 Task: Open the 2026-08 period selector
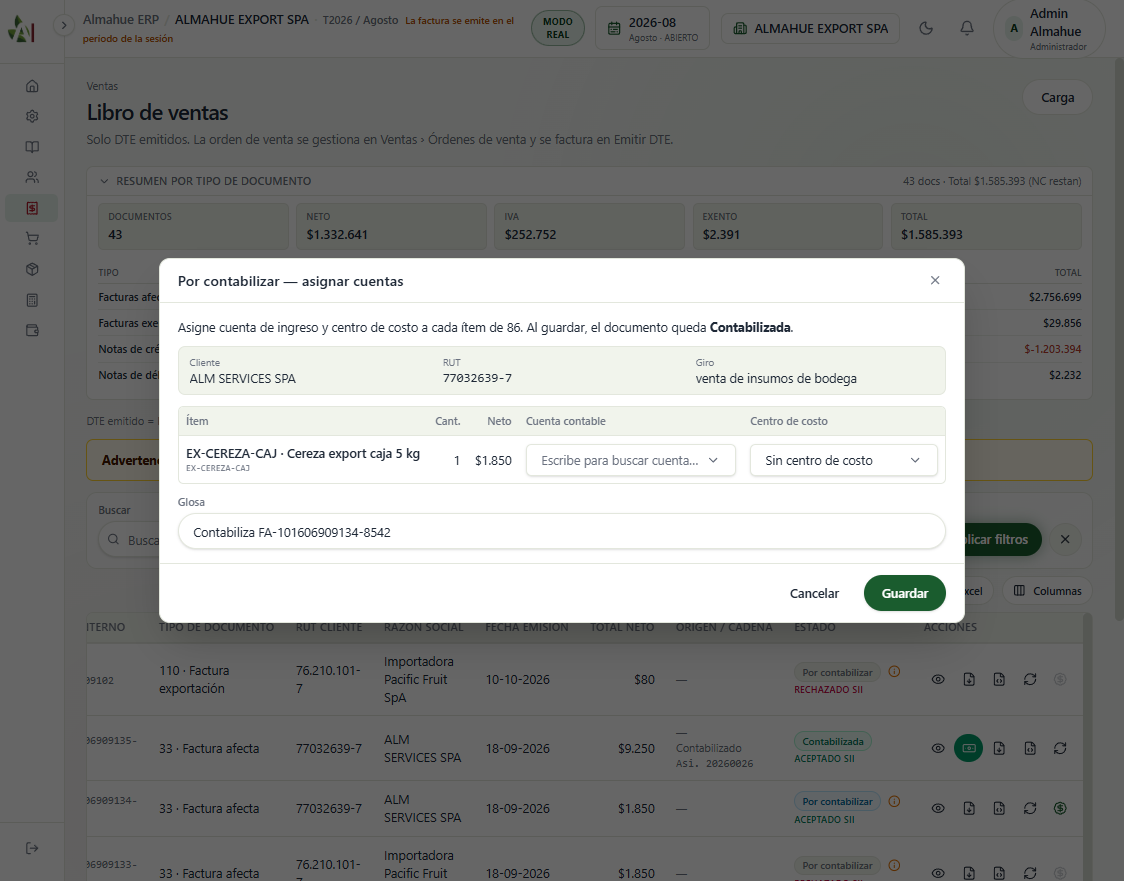click(x=652, y=29)
